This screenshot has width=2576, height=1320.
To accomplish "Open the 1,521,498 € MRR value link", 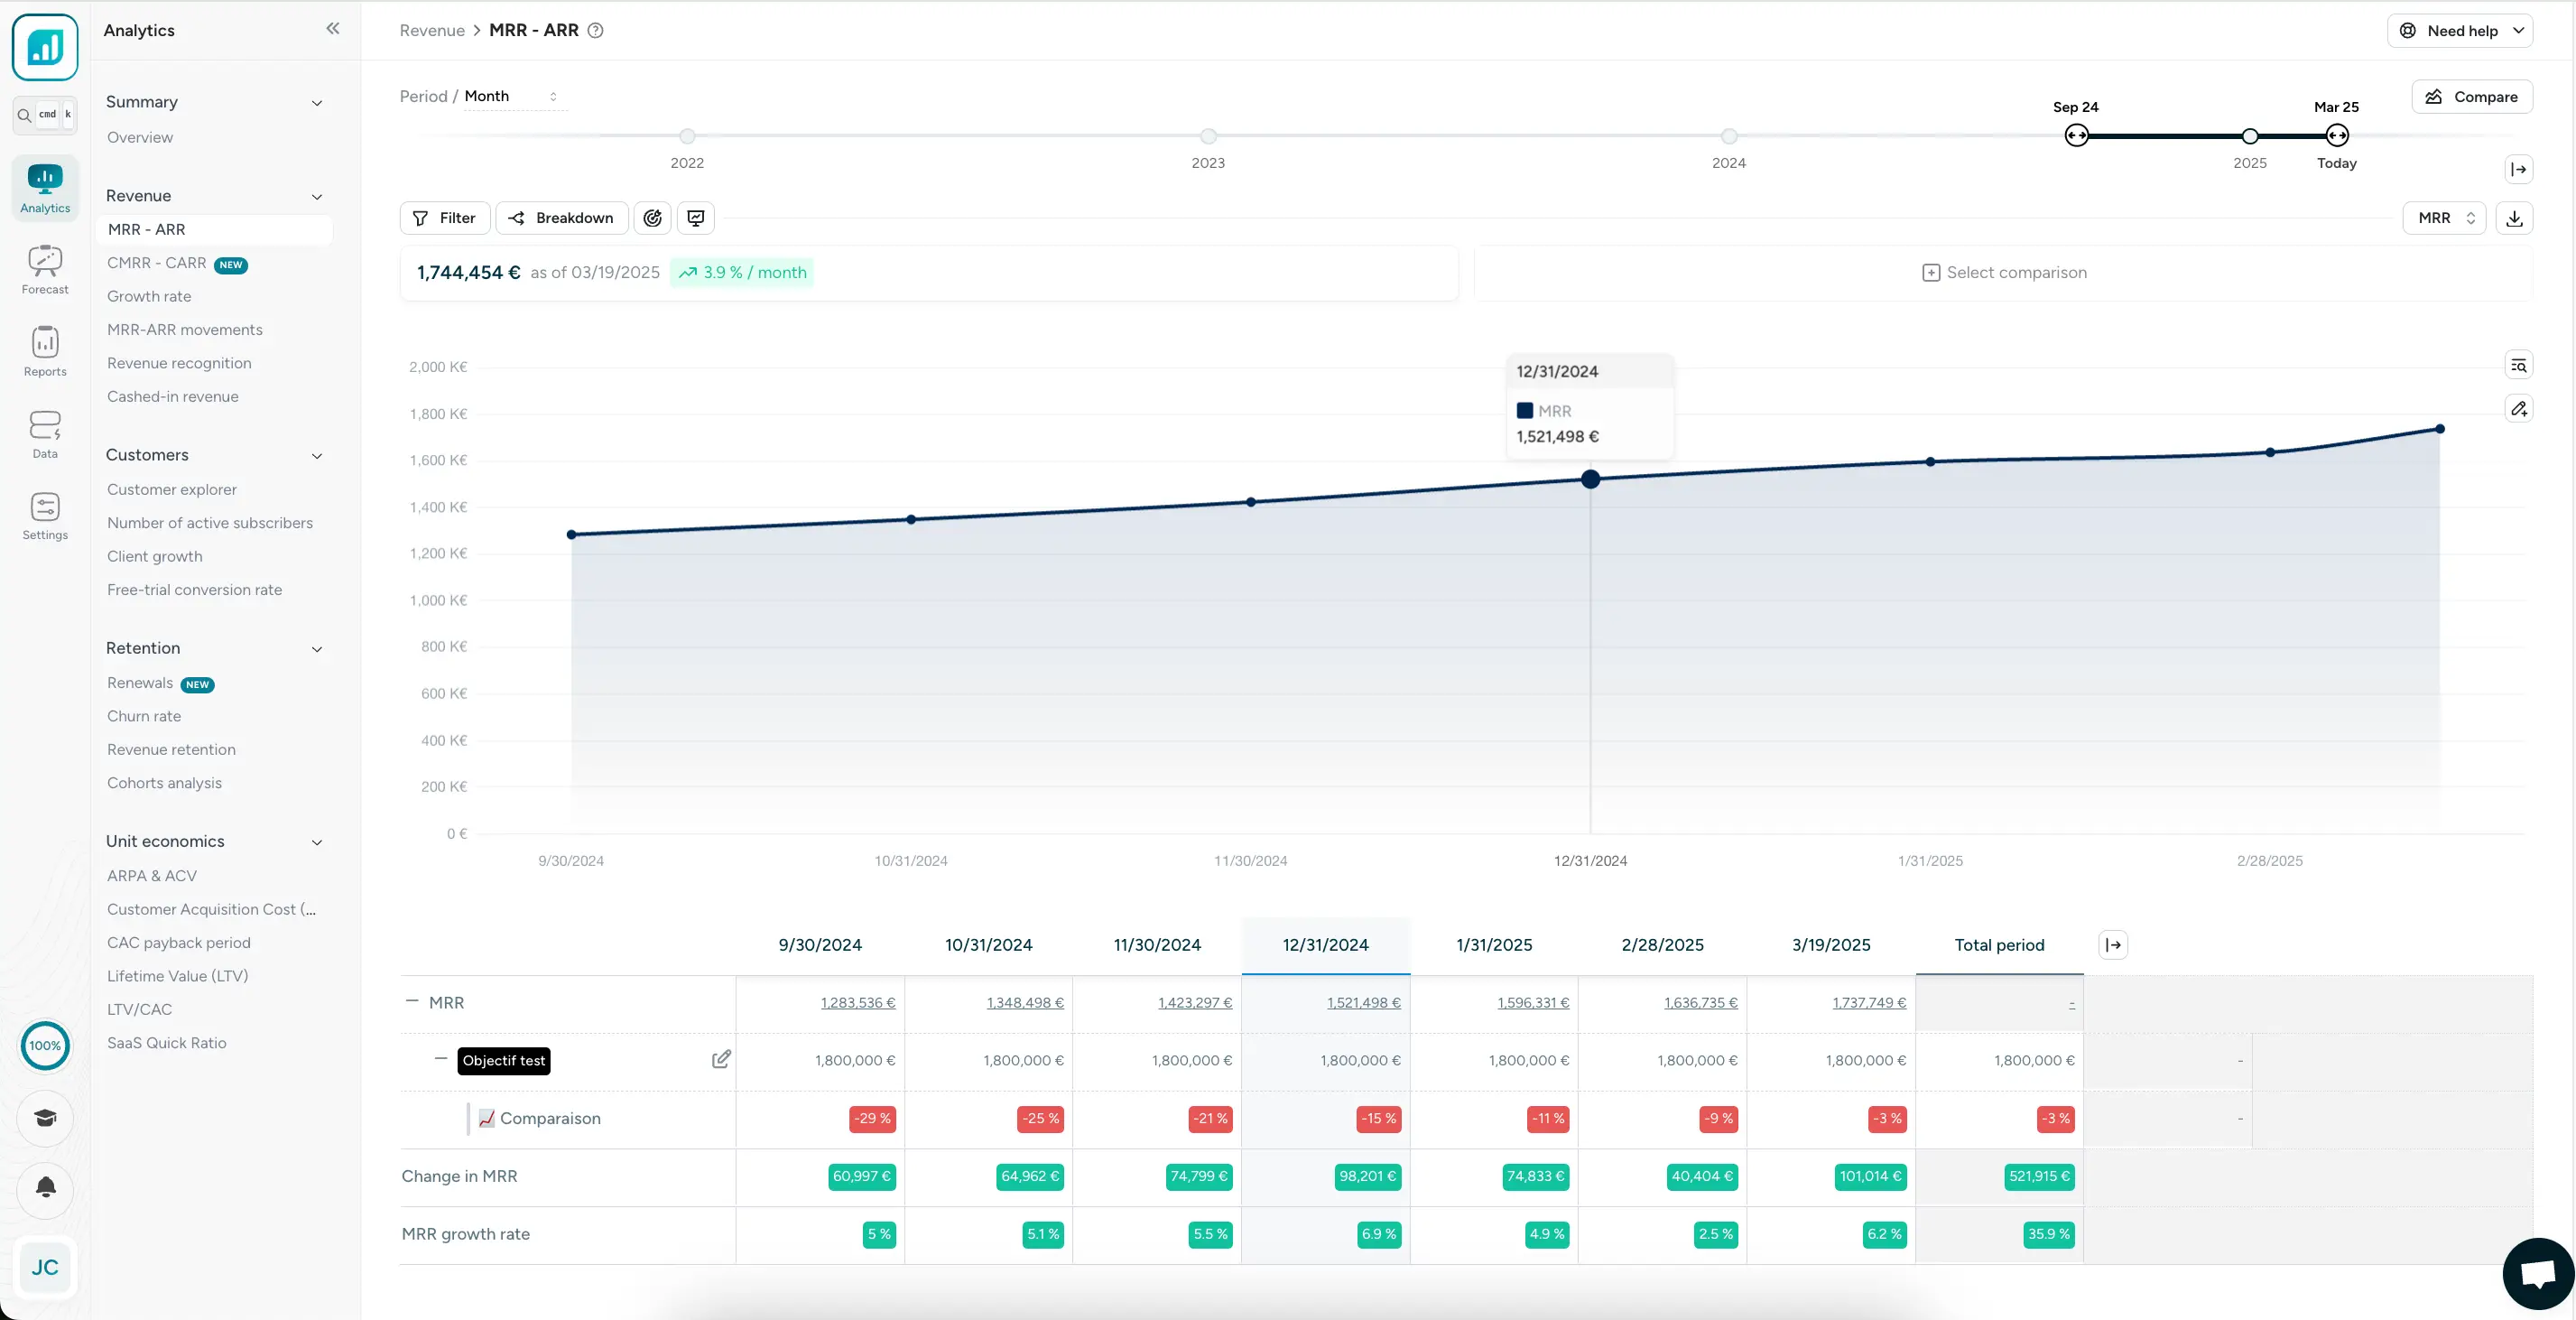I will [x=1363, y=1002].
